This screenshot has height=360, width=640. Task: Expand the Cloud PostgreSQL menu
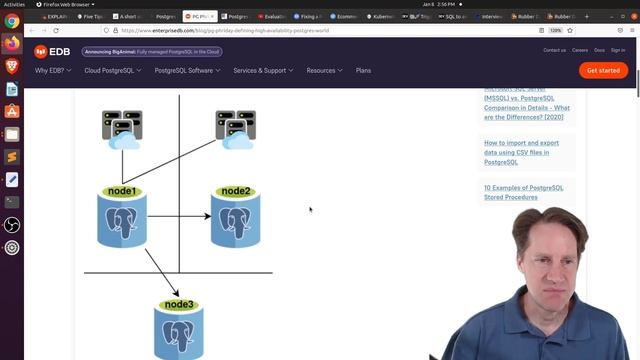tap(113, 71)
